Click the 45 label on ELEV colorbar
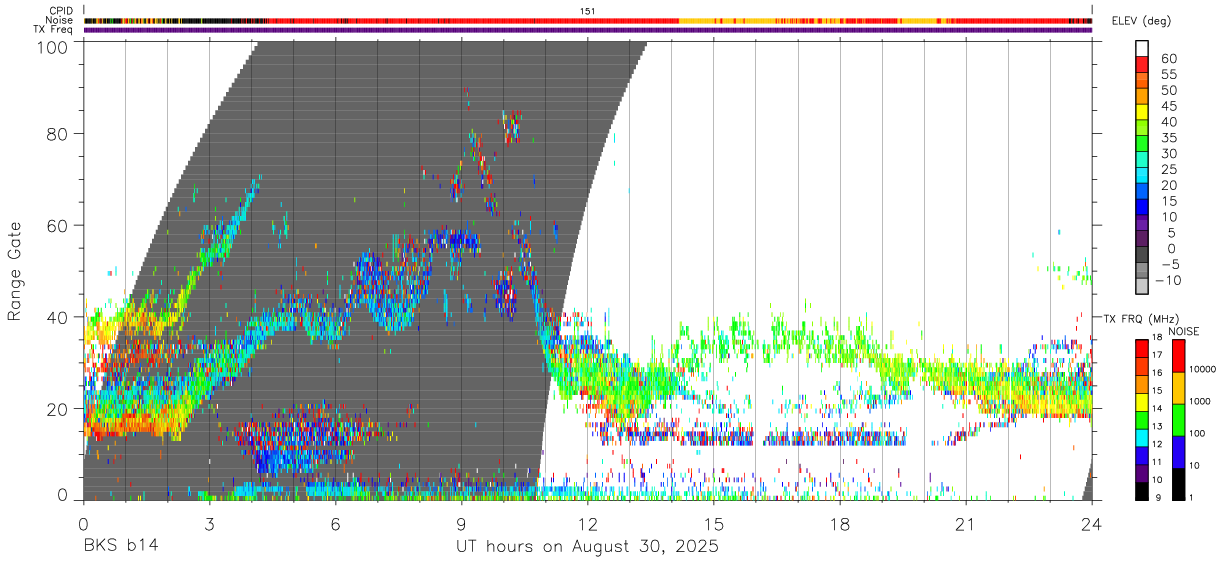The width and height of the screenshot is (1228, 567). click(x=1168, y=106)
